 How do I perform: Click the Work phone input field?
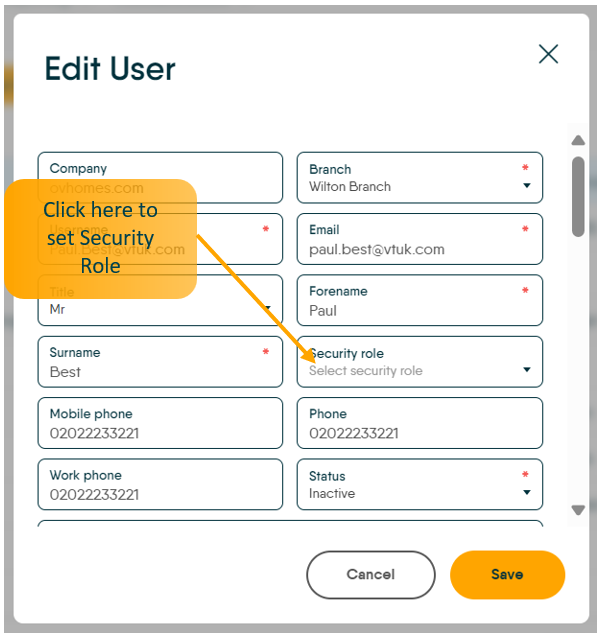[x=160, y=485]
